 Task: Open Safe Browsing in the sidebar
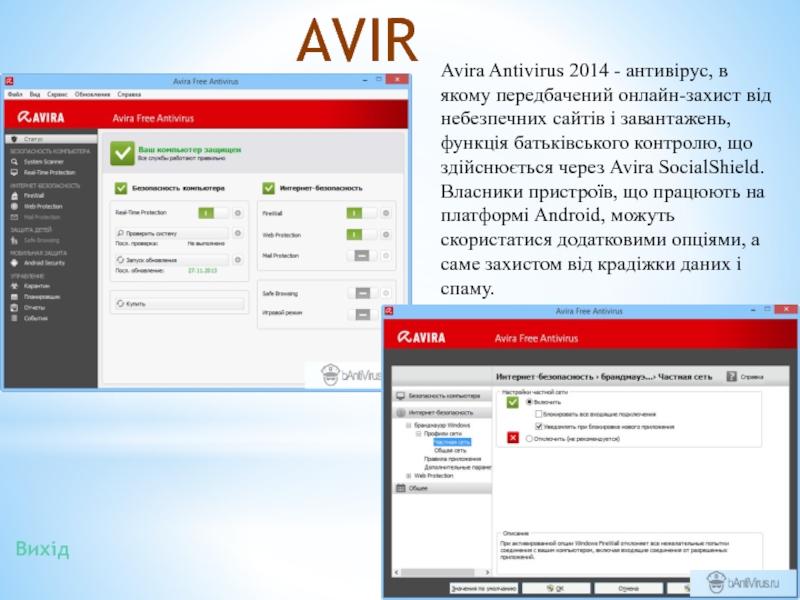click(41, 240)
